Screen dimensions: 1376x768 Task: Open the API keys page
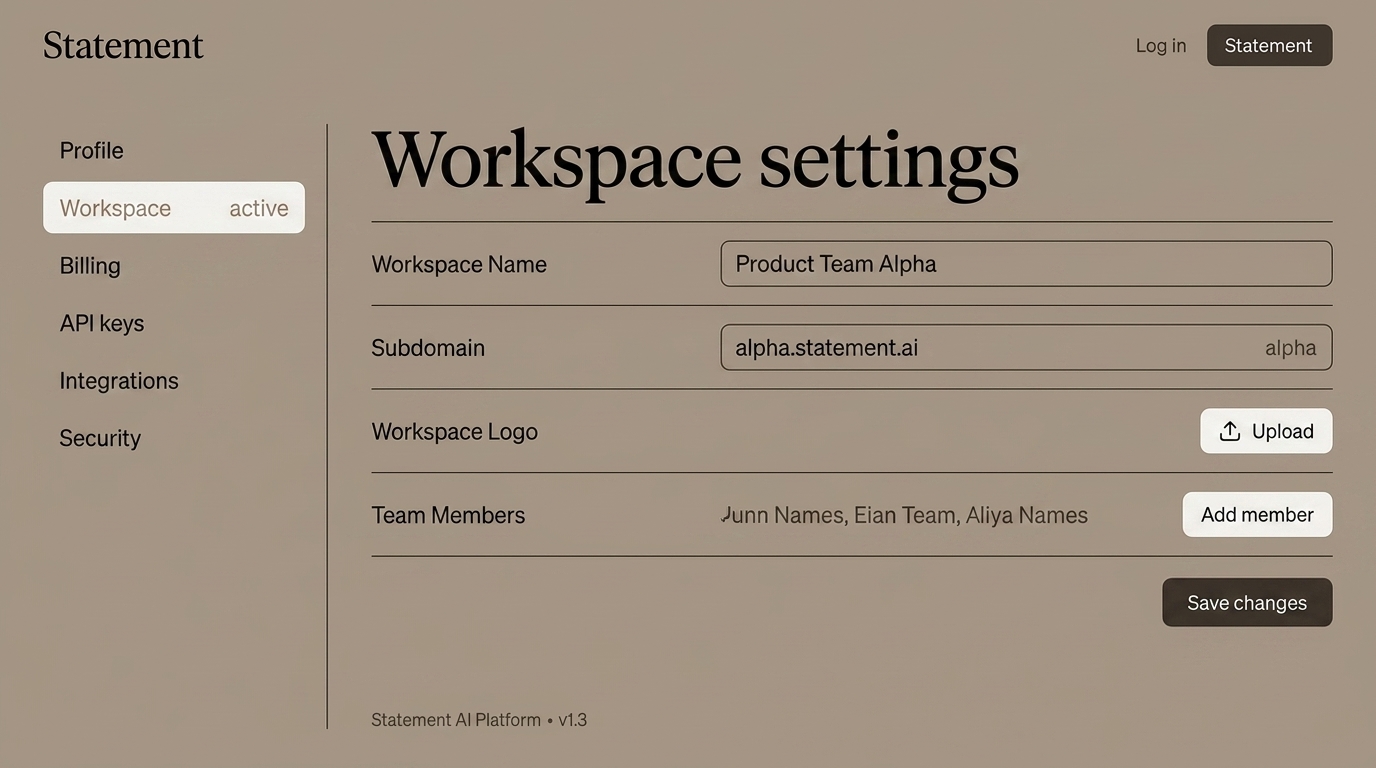click(x=102, y=323)
